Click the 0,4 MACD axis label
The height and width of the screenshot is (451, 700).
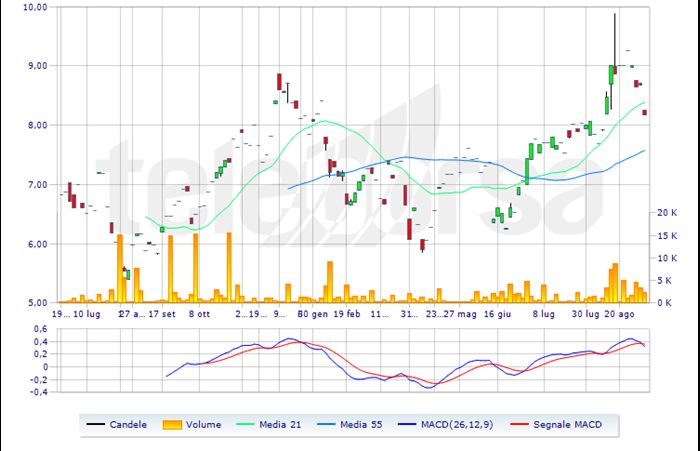[41, 342]
